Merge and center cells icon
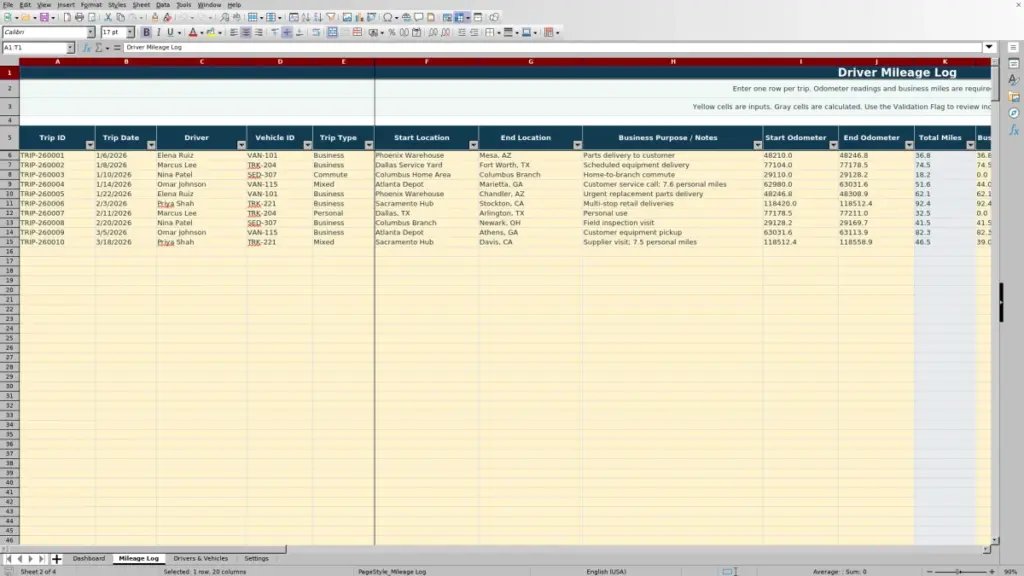The width and height of the screenshot is (1024, 576). tap(332, 33)
